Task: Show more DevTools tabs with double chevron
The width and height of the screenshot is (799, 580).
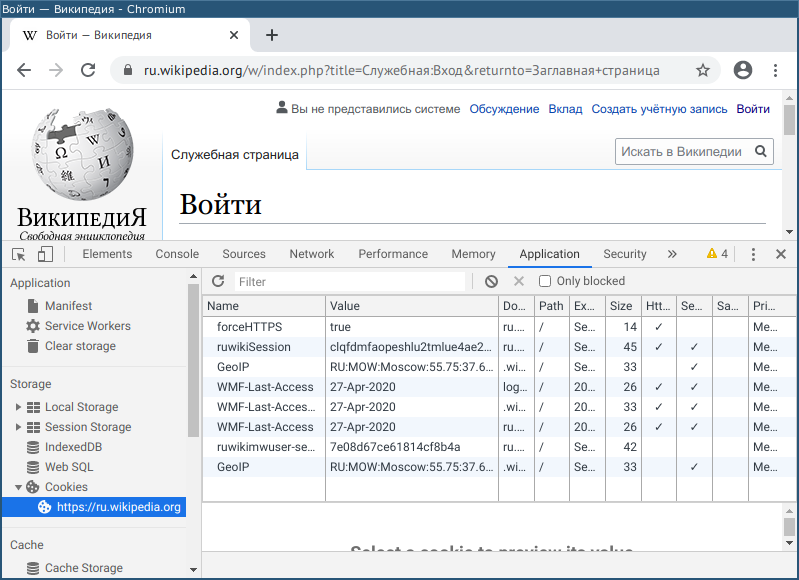Action: pyautogui.click(x=672, y=254)
